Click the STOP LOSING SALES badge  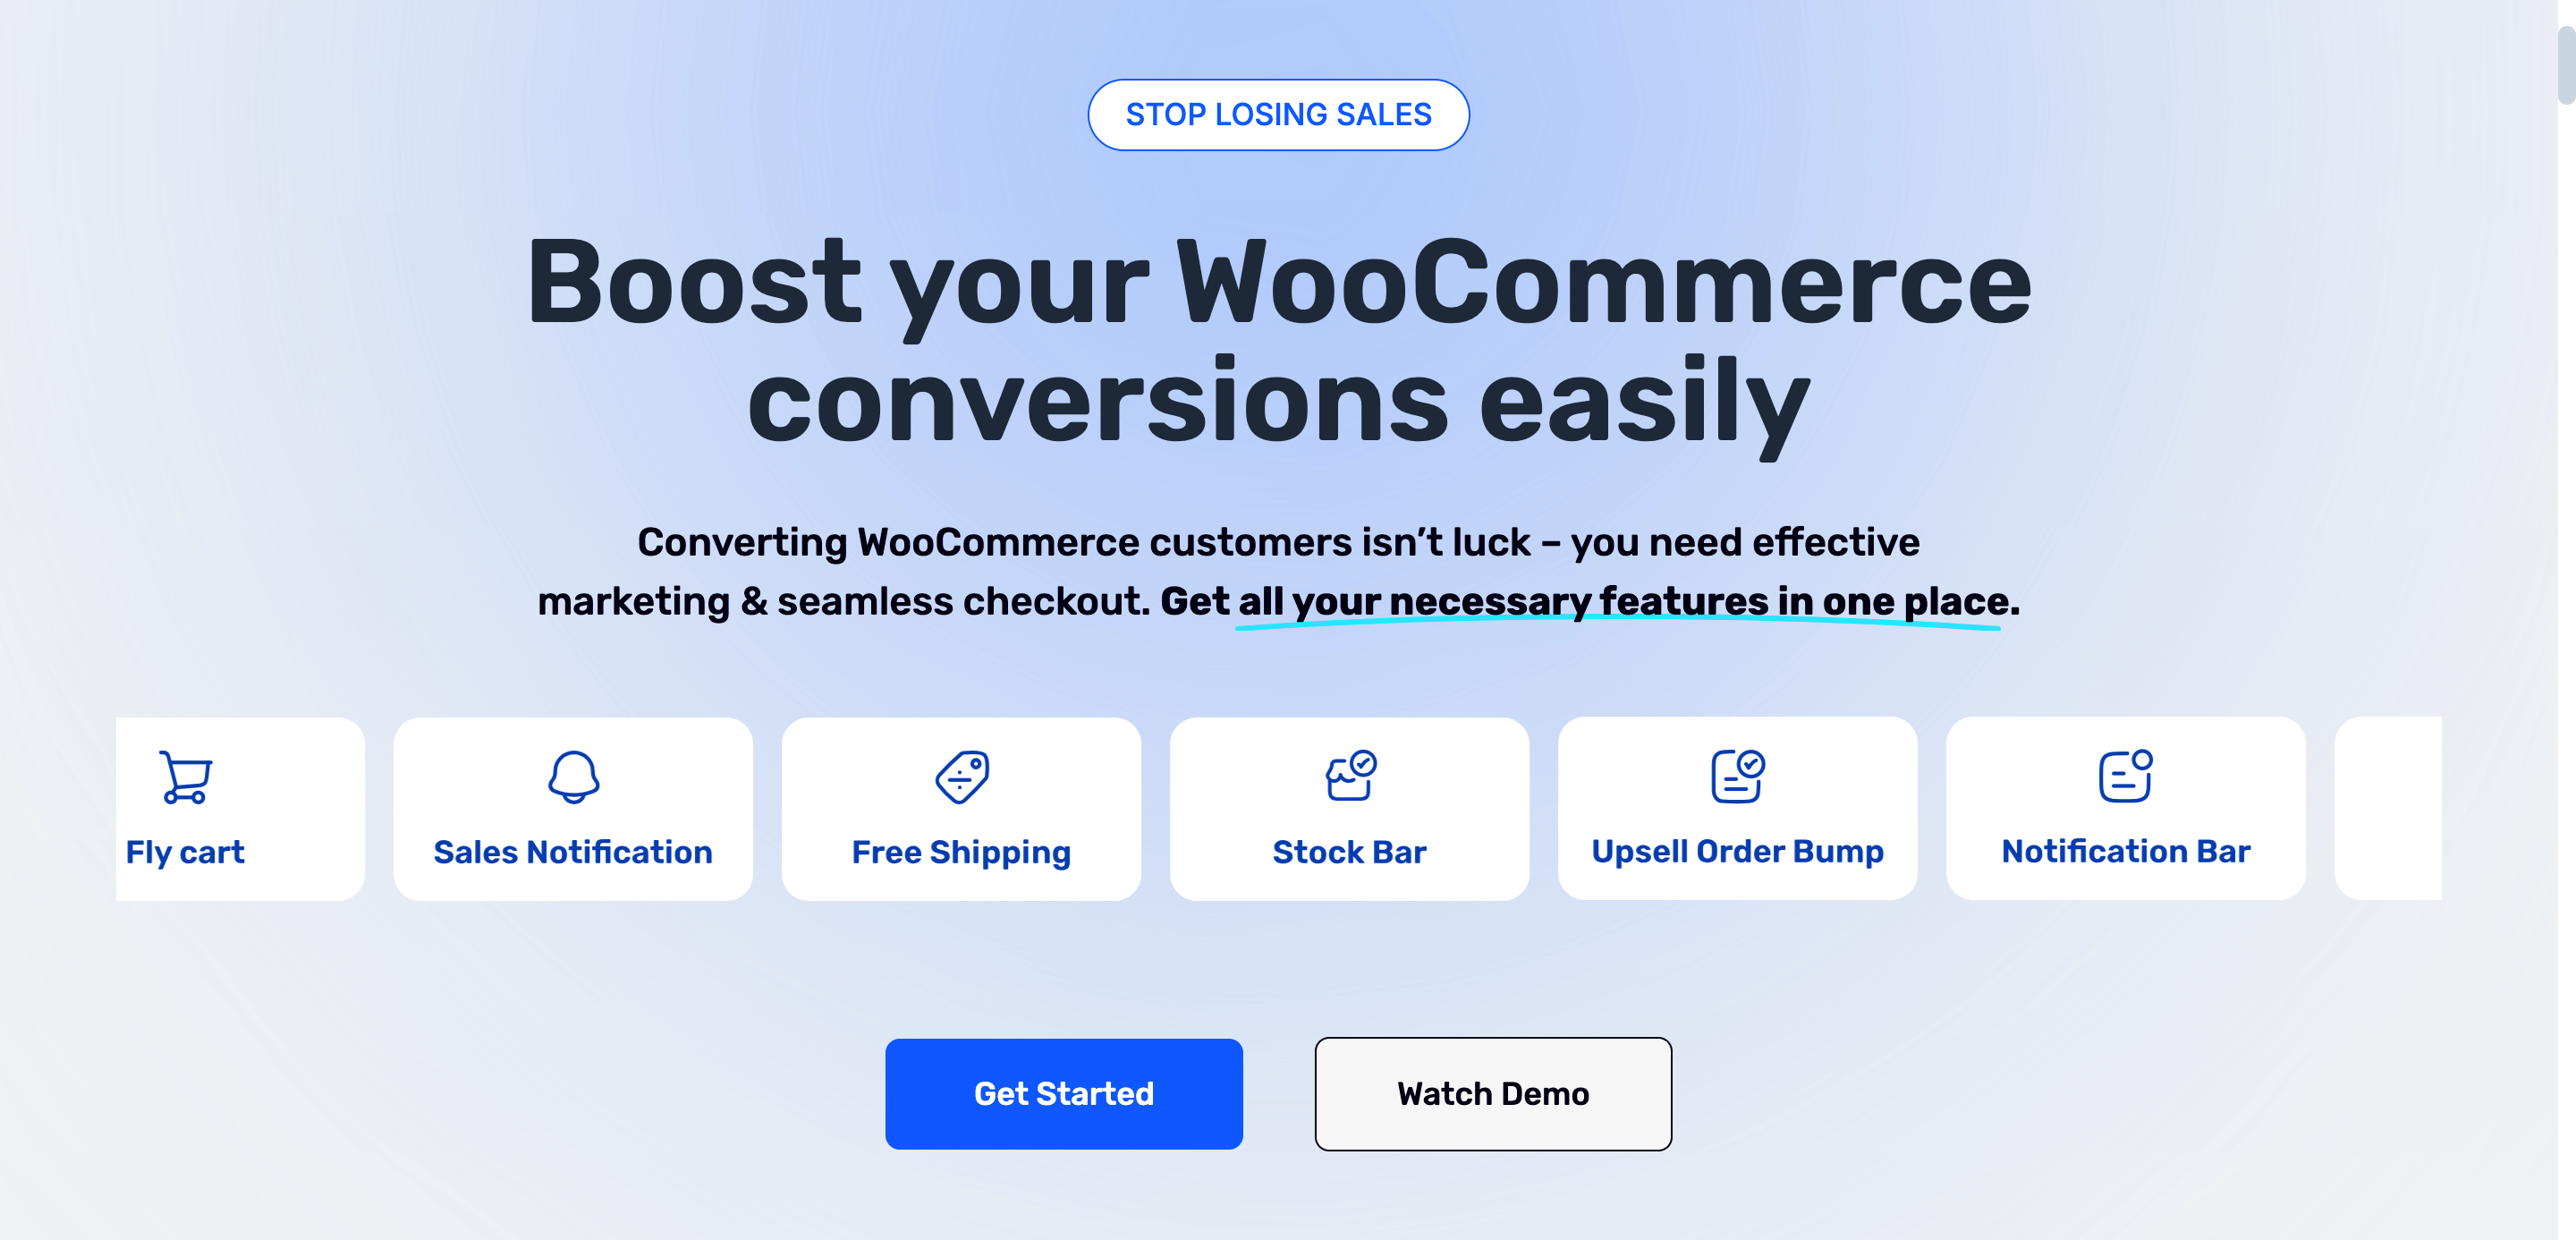[1278, 114]
